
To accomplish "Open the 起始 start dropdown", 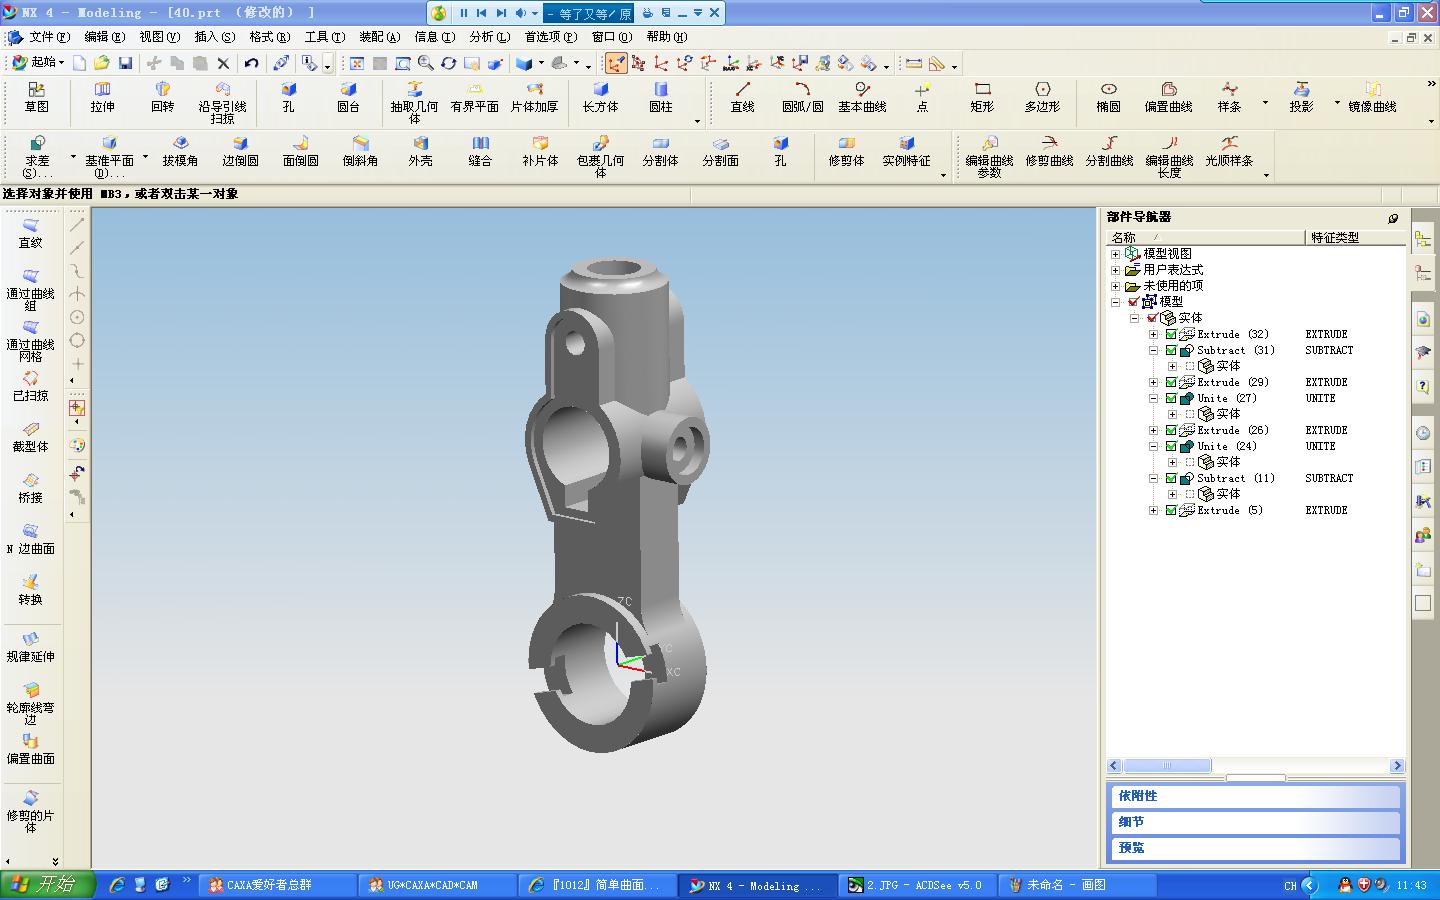I will 38,63.
